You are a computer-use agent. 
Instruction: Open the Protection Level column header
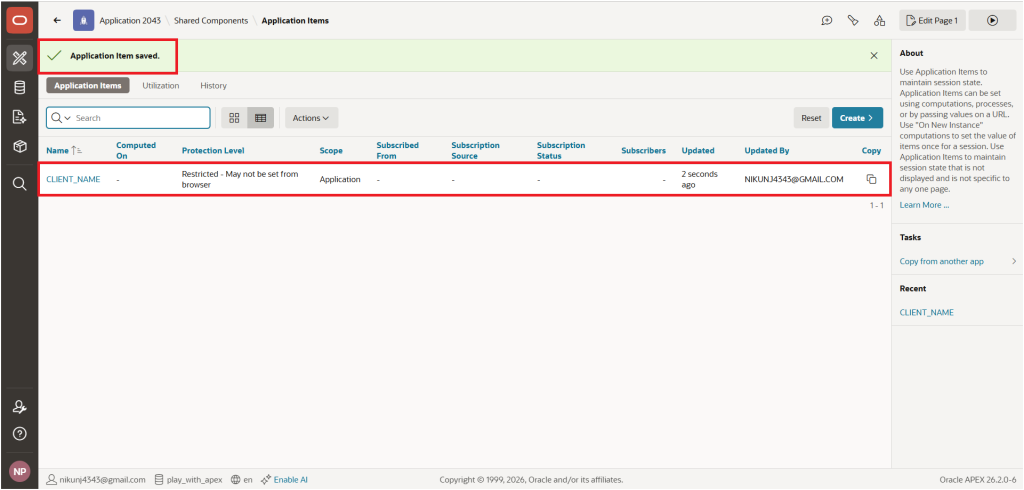(x=213, y=150)
